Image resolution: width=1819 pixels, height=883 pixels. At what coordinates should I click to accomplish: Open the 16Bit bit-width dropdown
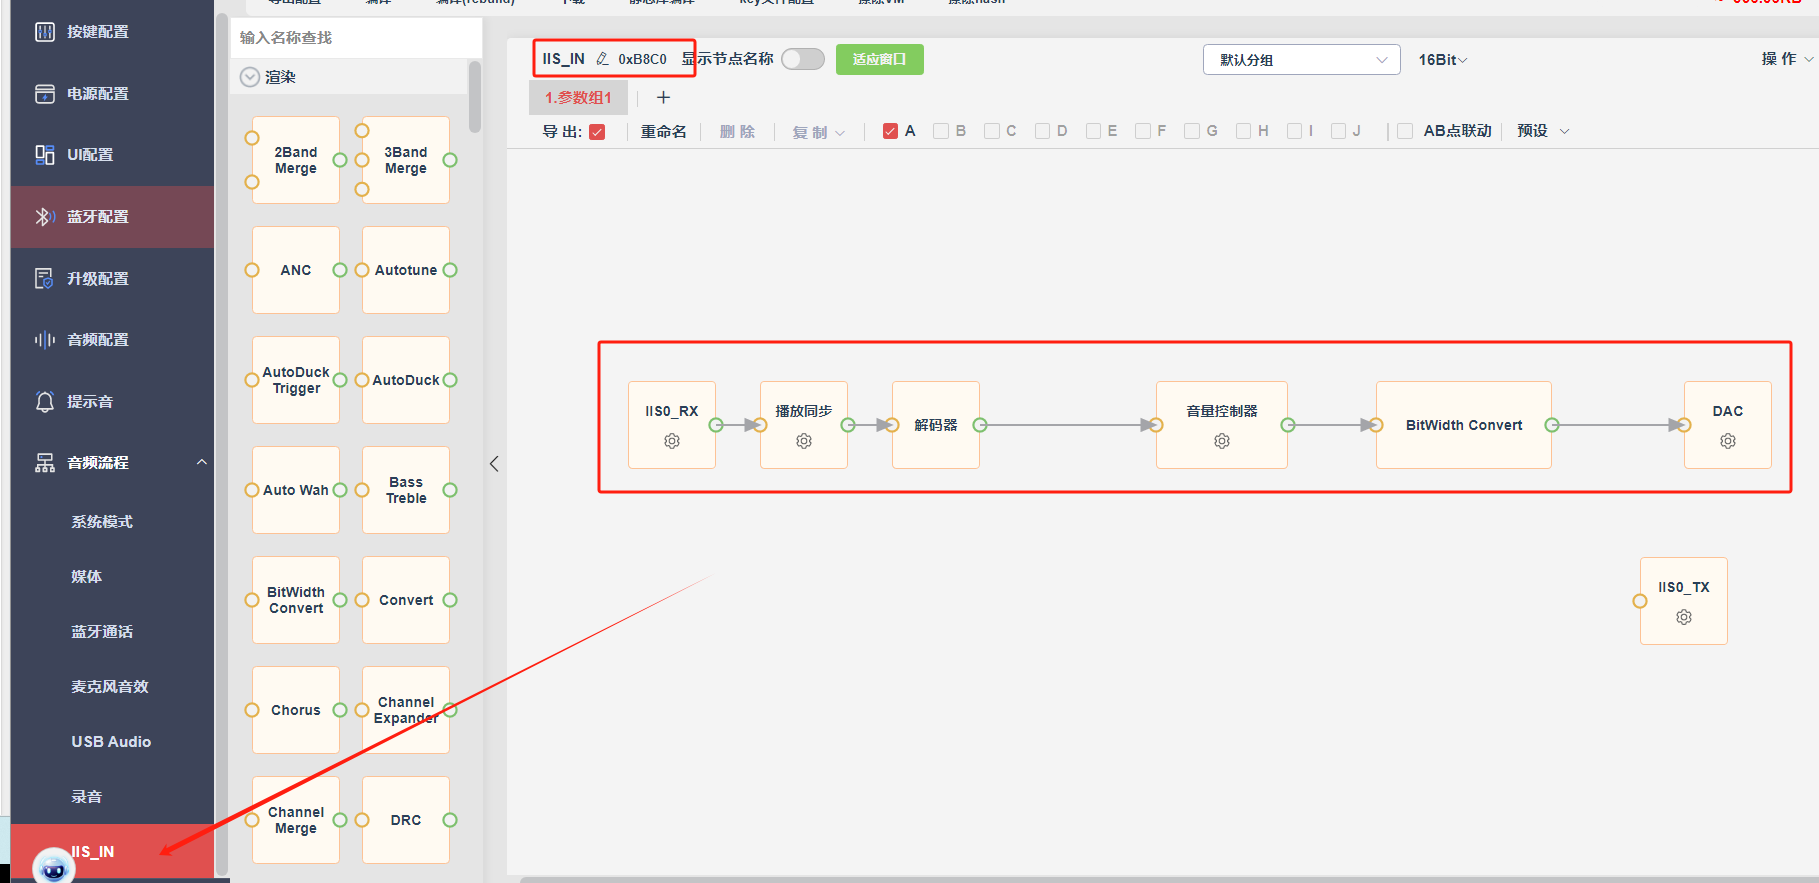[x=1443, y=60]
